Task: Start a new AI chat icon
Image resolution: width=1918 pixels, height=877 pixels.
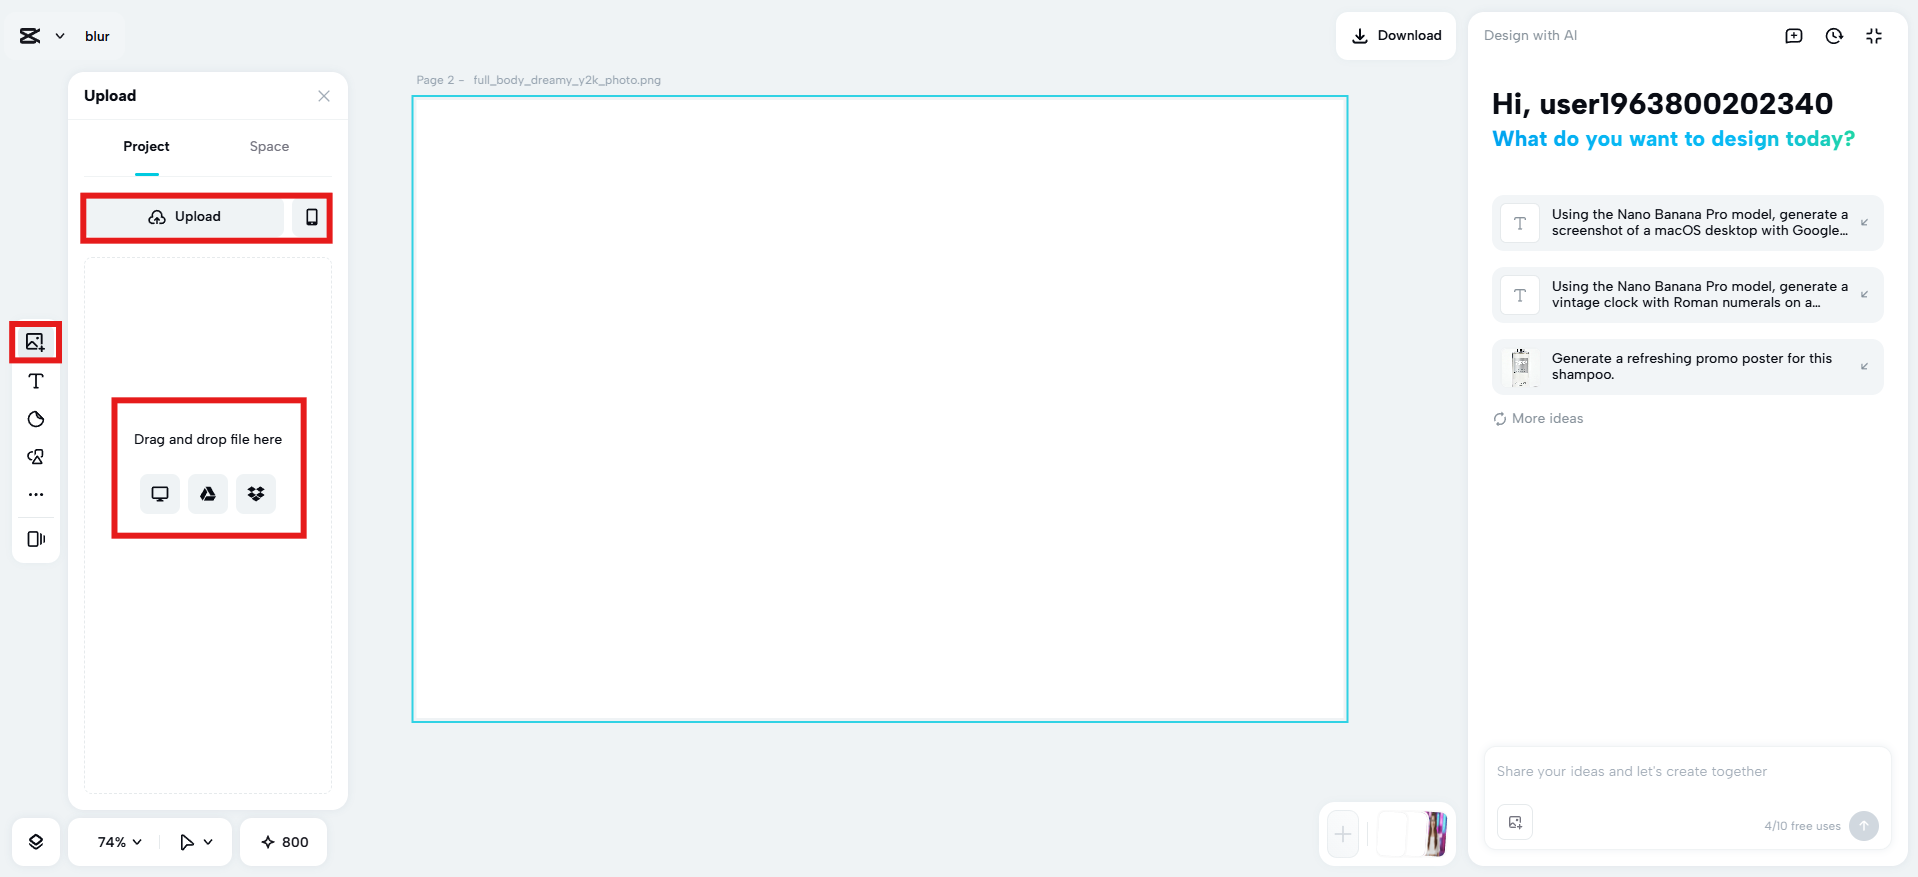Action: tap(1794, 36)
